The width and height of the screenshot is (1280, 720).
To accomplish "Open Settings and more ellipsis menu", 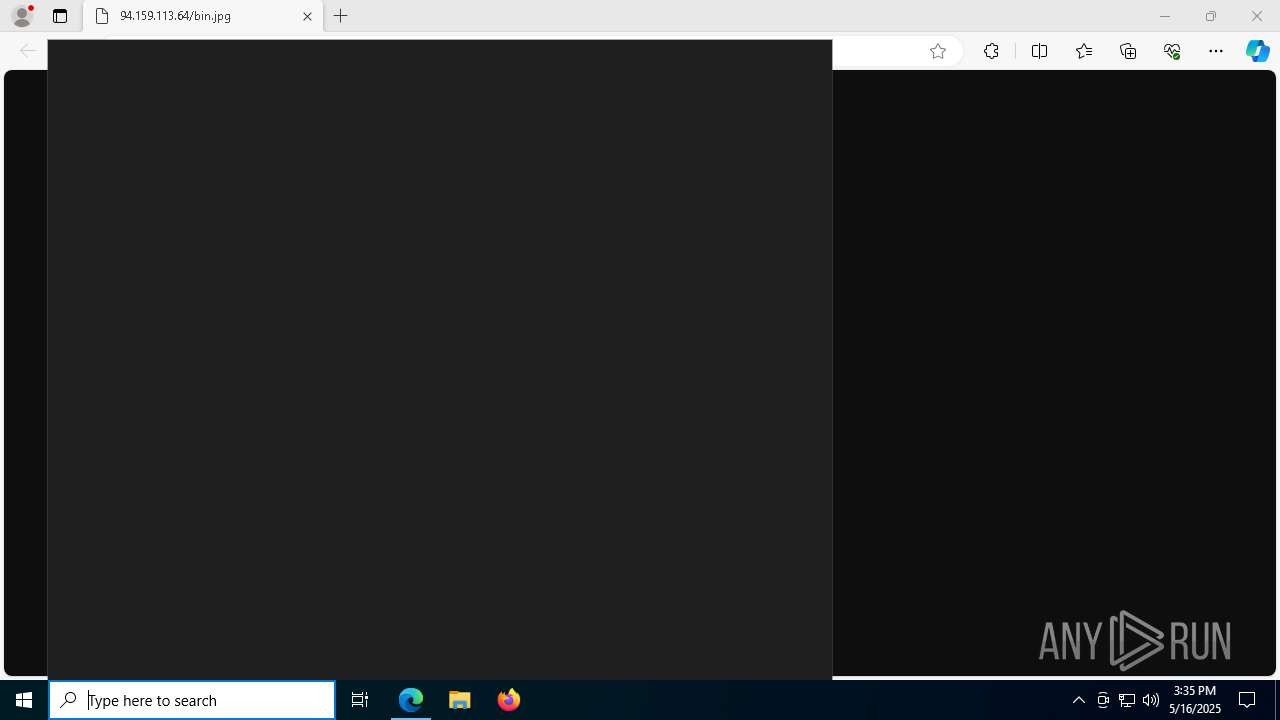I will pos(1216,51).
